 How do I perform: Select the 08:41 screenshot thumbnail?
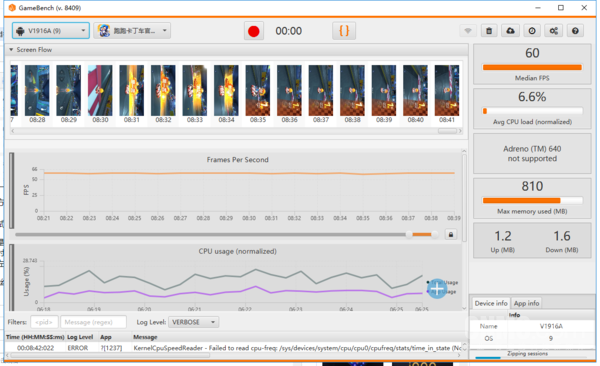click(447, 90)
